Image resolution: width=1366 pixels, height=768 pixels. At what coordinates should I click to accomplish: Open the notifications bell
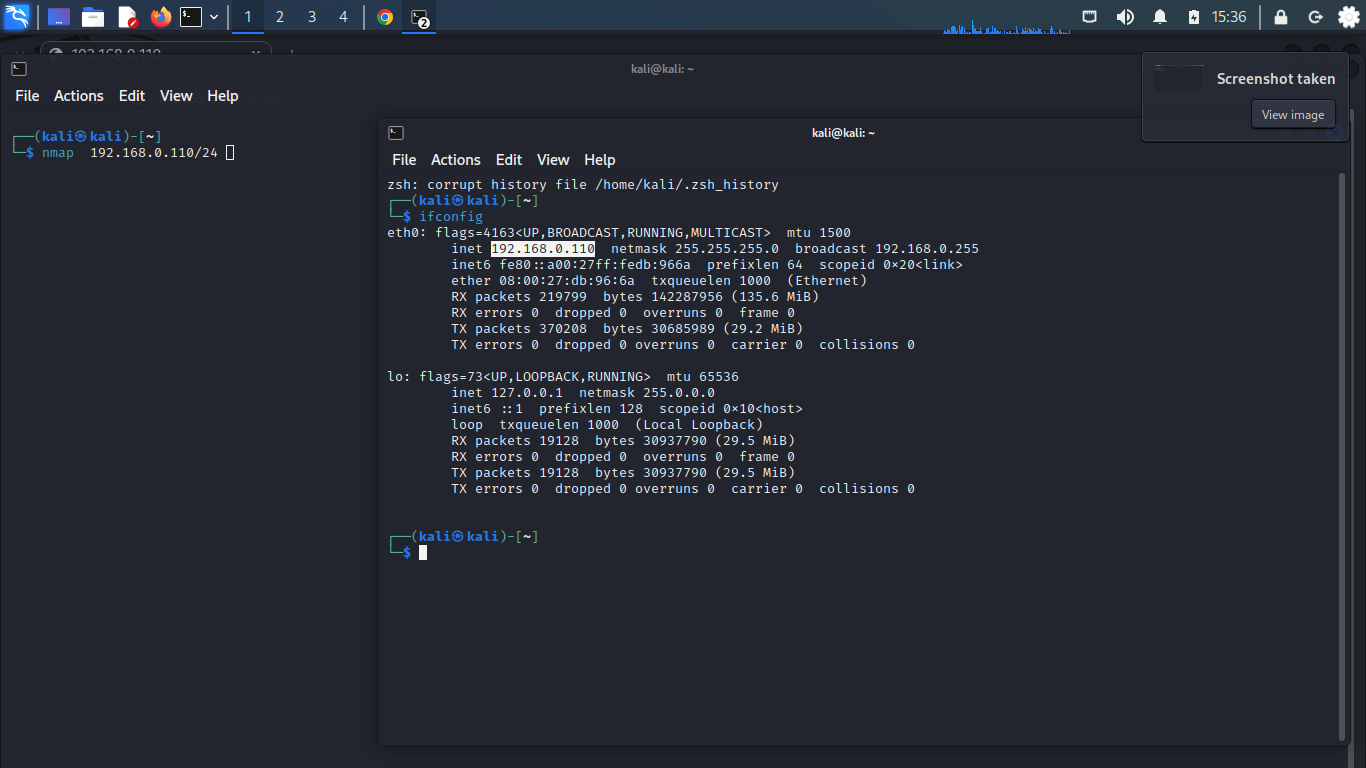(1160, 17)
